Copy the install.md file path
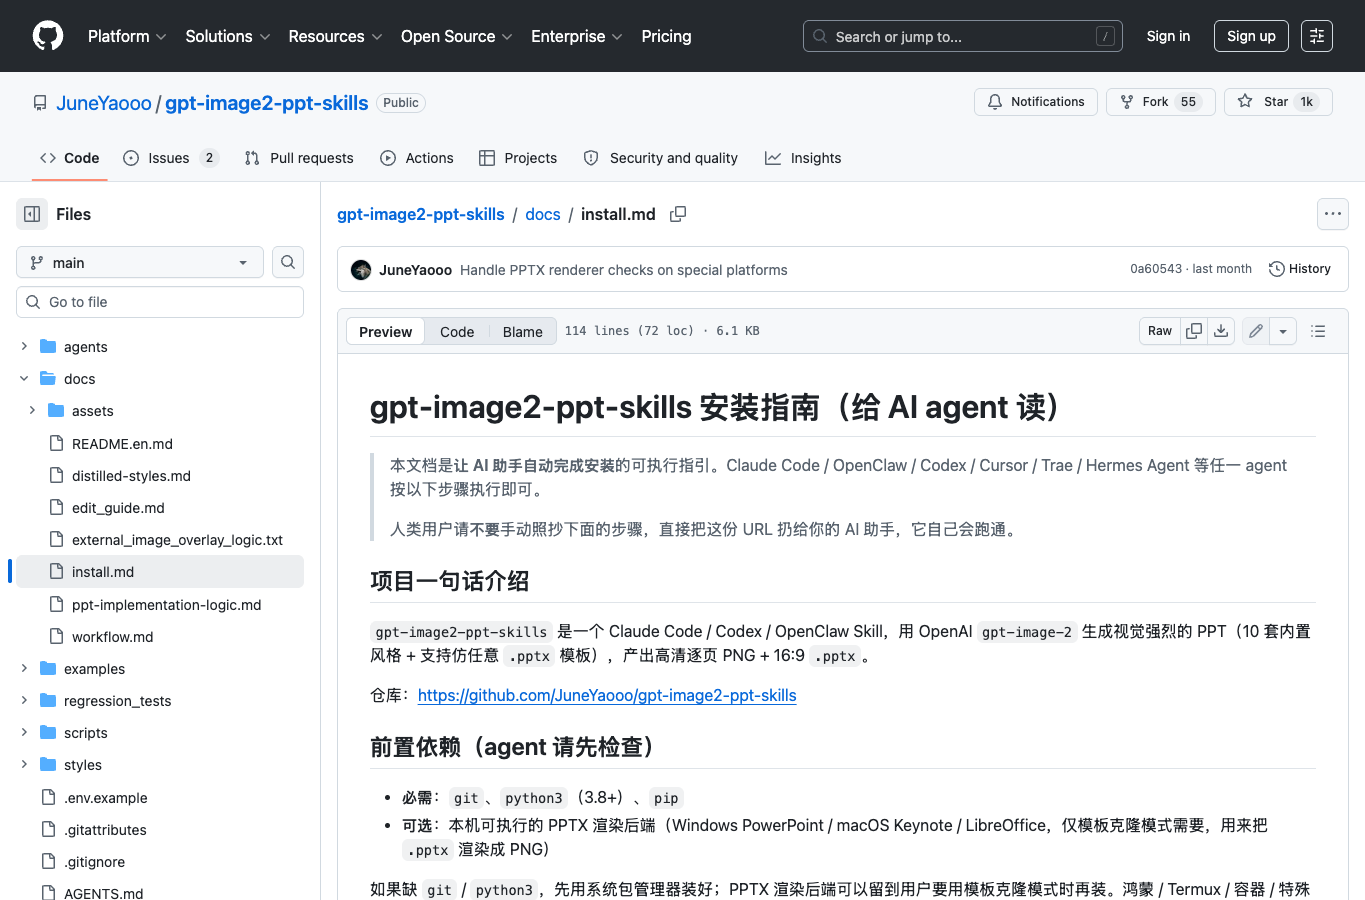1365x900 pixels. click(678, 214)
